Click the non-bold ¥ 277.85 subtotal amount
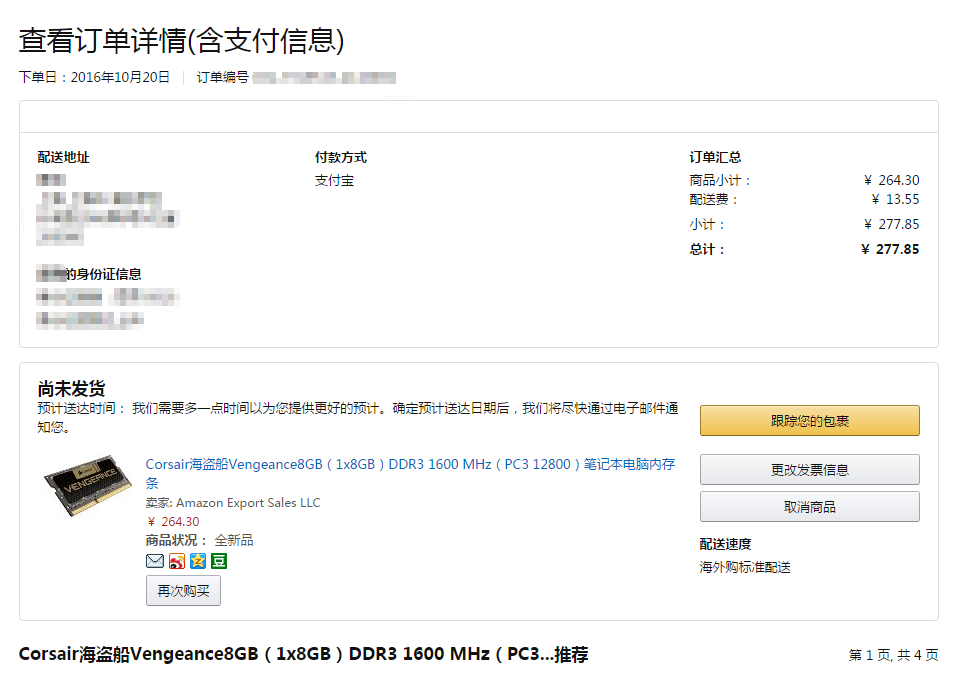This screenshot has width=962, height=683. point(891,225)
